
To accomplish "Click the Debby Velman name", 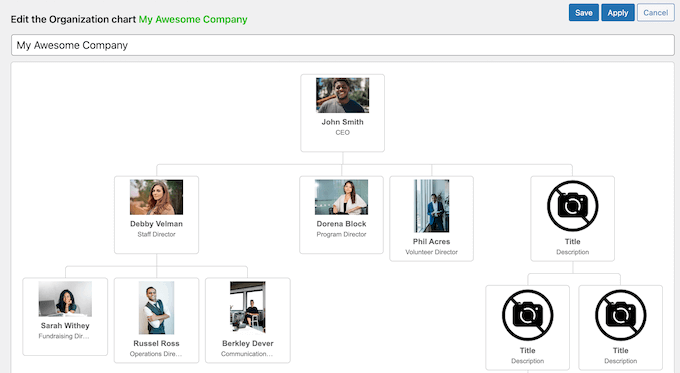I will (x=157, y=224).
